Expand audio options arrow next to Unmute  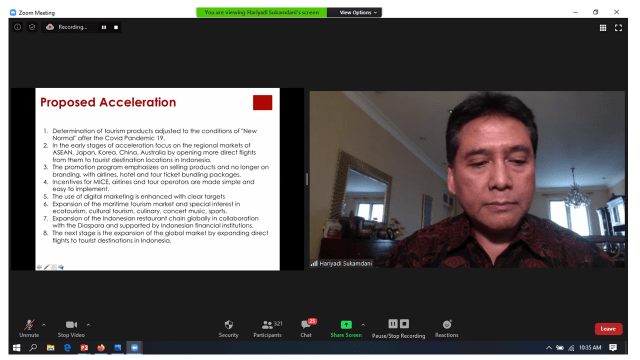coord(44,325)
